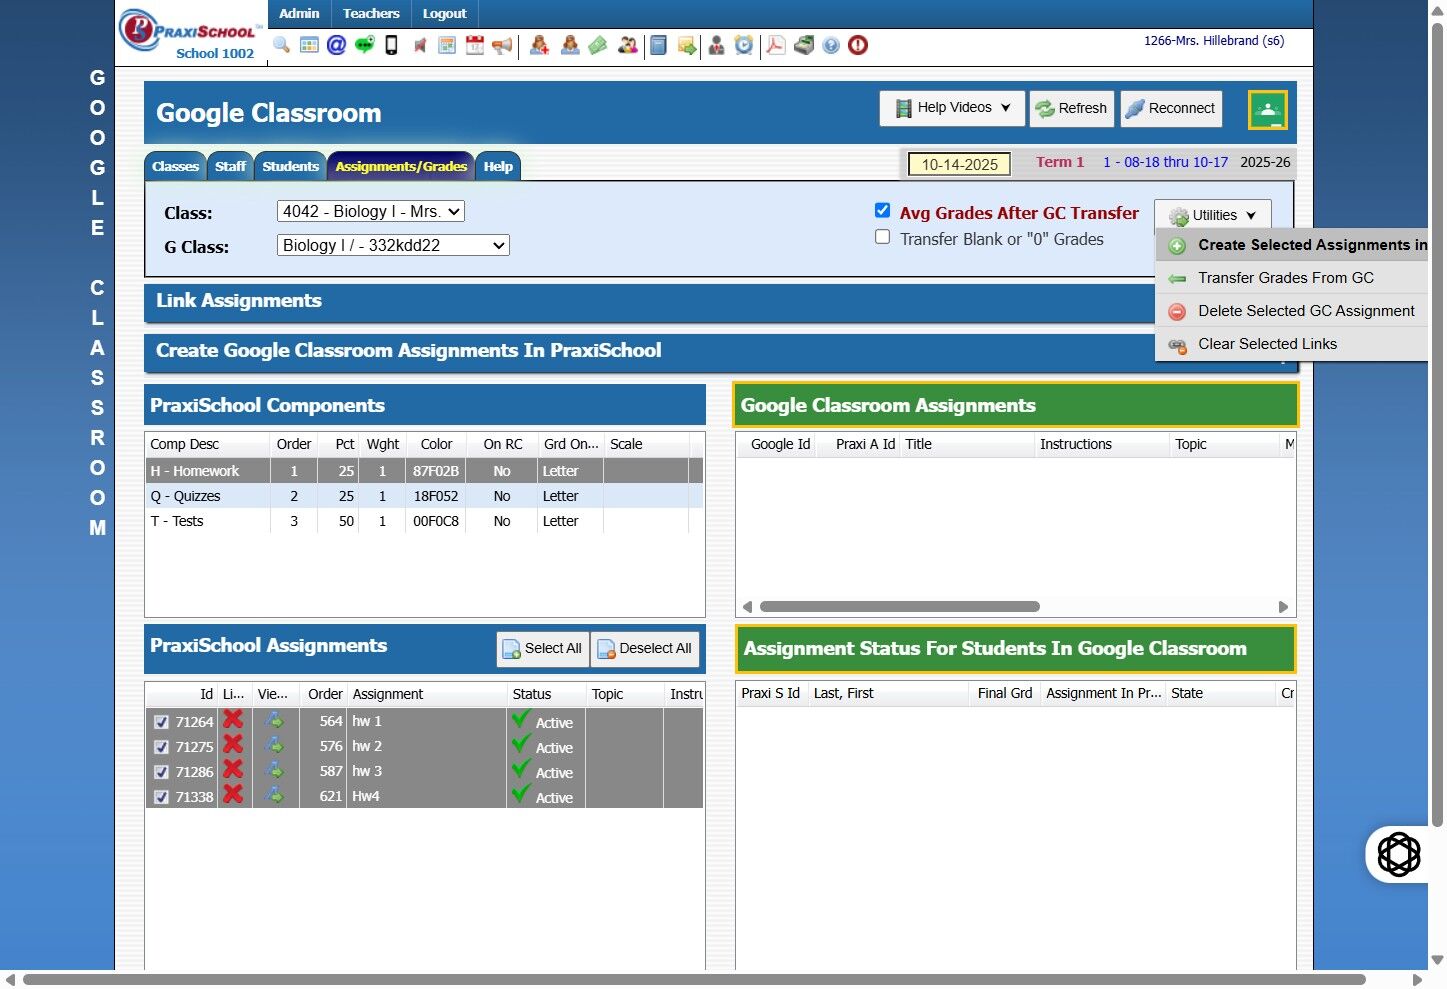Screen dimensions: 1447x989
Task: Choose Delete Selected GC Assignment
Action: click(x=1292, y=311)
